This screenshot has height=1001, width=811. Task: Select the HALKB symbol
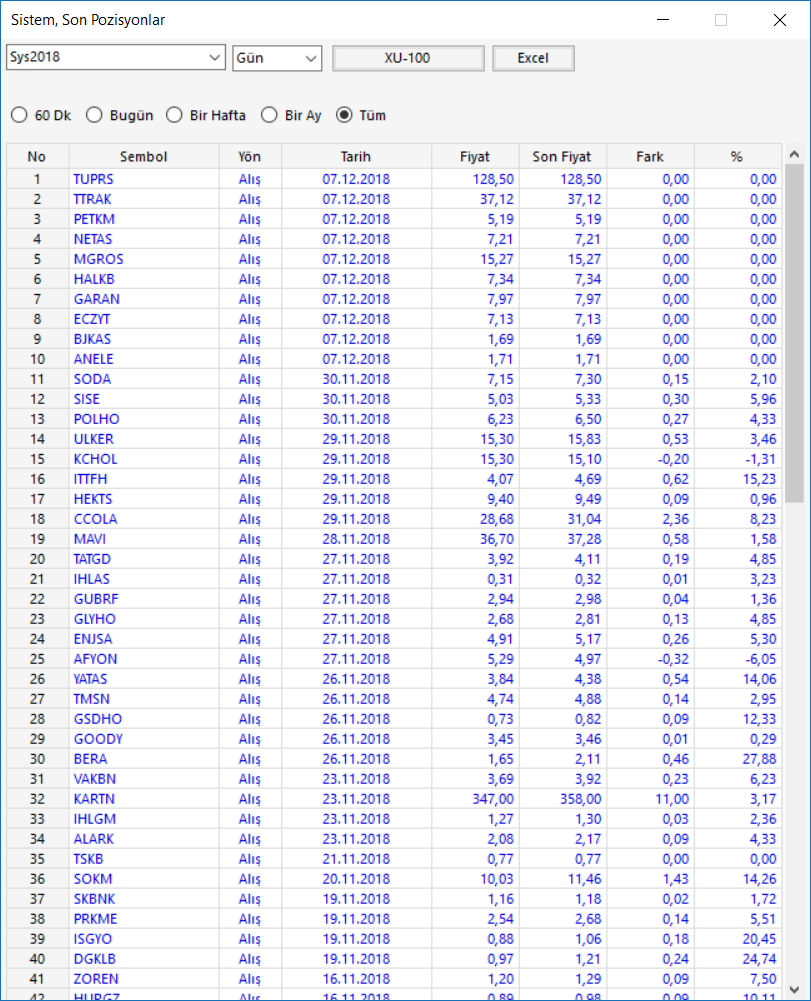tap(94, 279)
